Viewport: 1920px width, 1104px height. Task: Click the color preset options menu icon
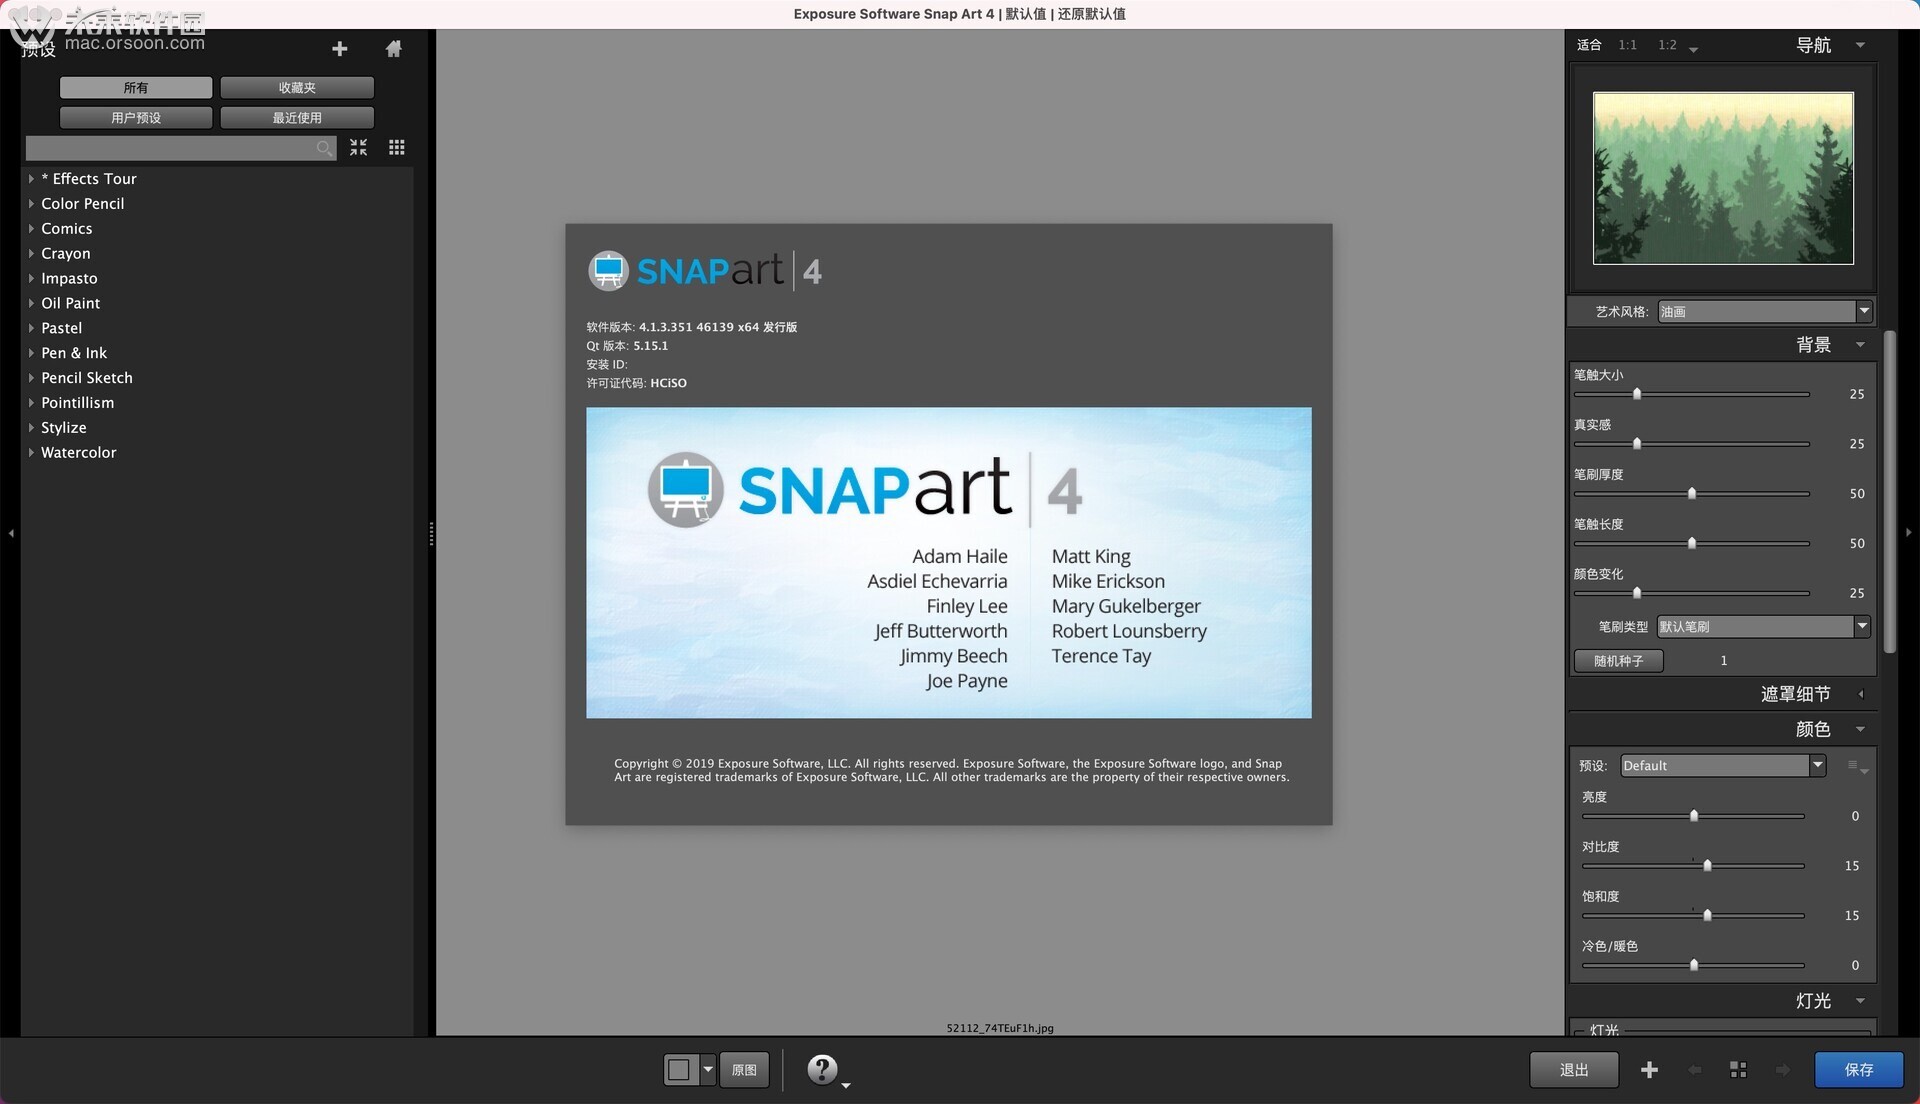point(1856,766)
